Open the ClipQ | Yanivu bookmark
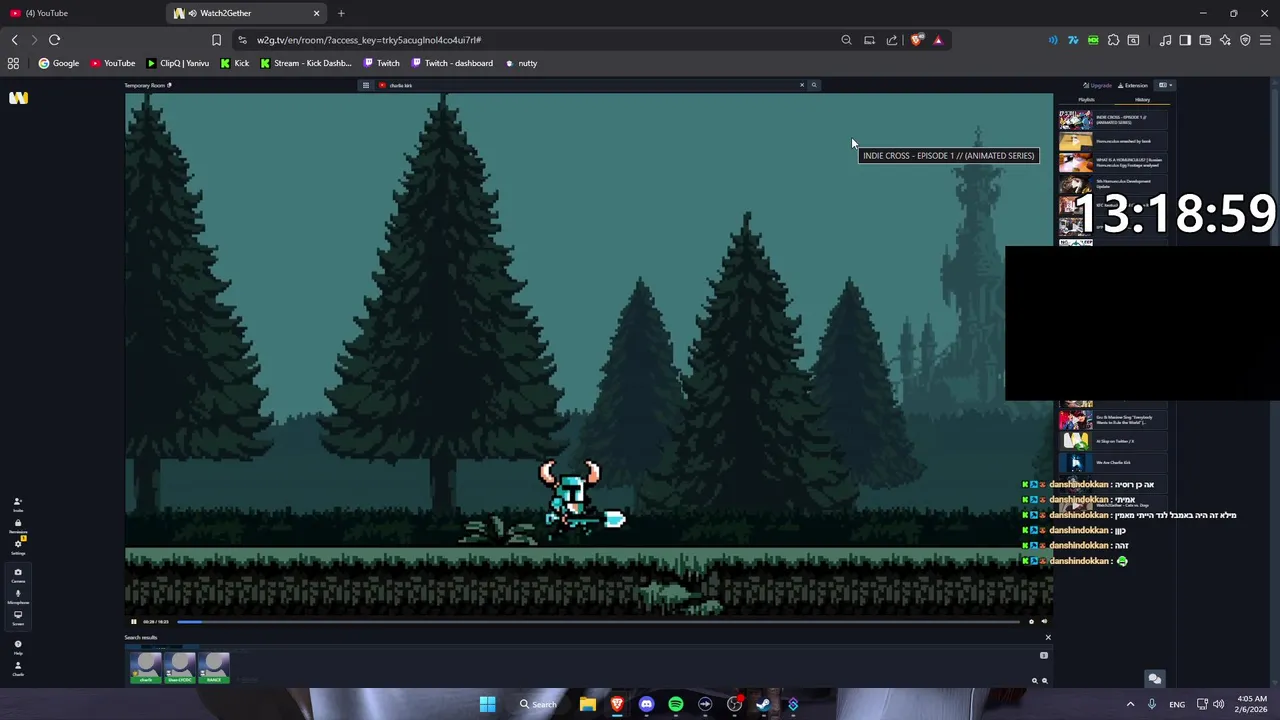This screenshot has height=720, width=1280. pos(178,63)
